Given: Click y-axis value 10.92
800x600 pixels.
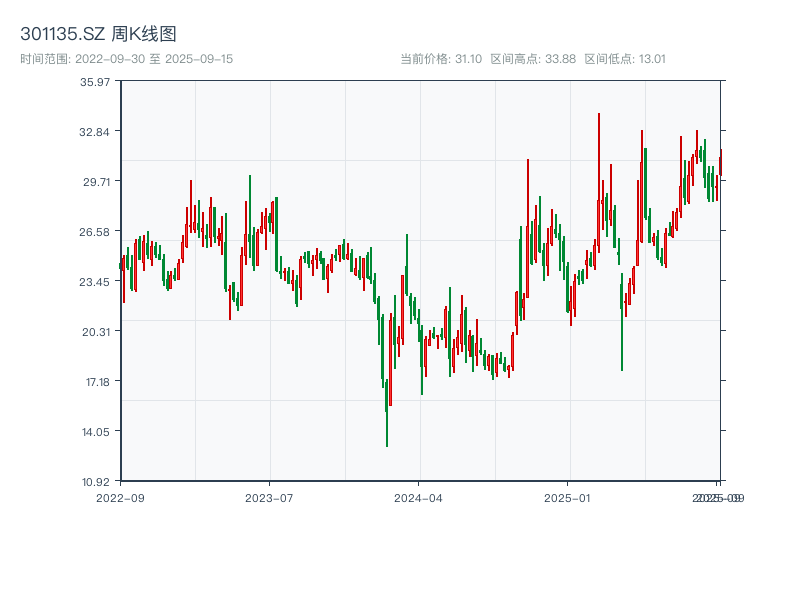Looking at the screenshot, I should pos(96,482).
